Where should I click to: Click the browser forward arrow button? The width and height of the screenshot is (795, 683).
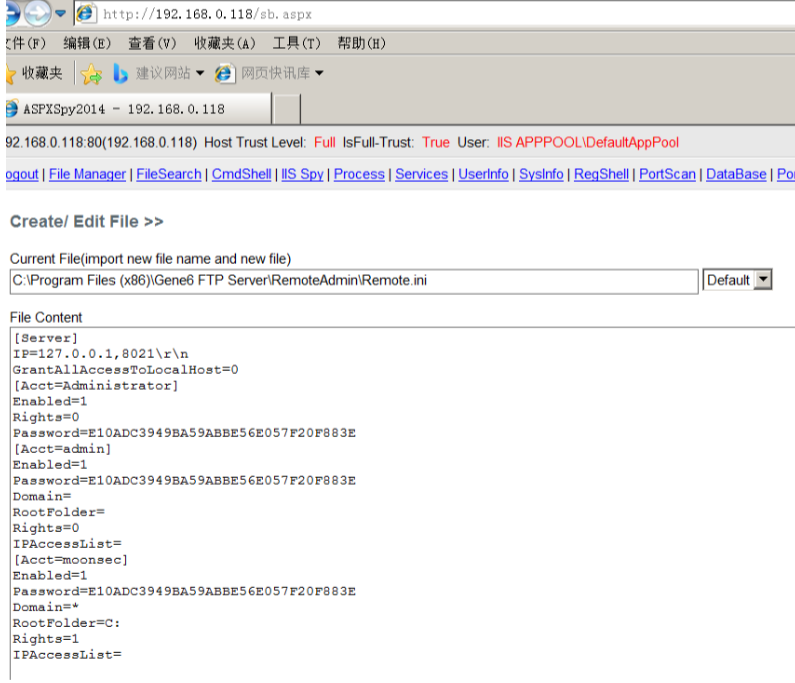38,13
